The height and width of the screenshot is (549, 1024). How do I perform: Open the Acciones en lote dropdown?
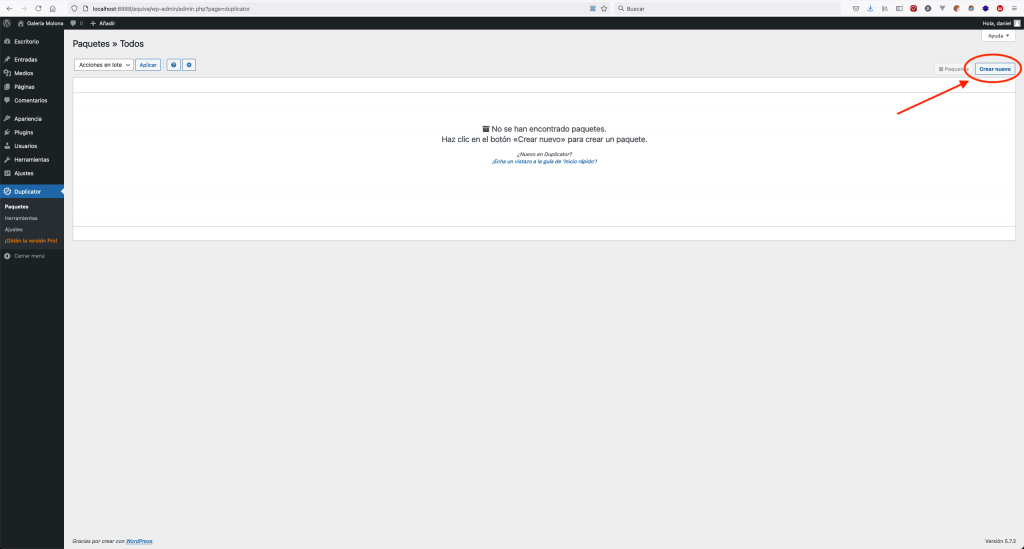point(103,65)
